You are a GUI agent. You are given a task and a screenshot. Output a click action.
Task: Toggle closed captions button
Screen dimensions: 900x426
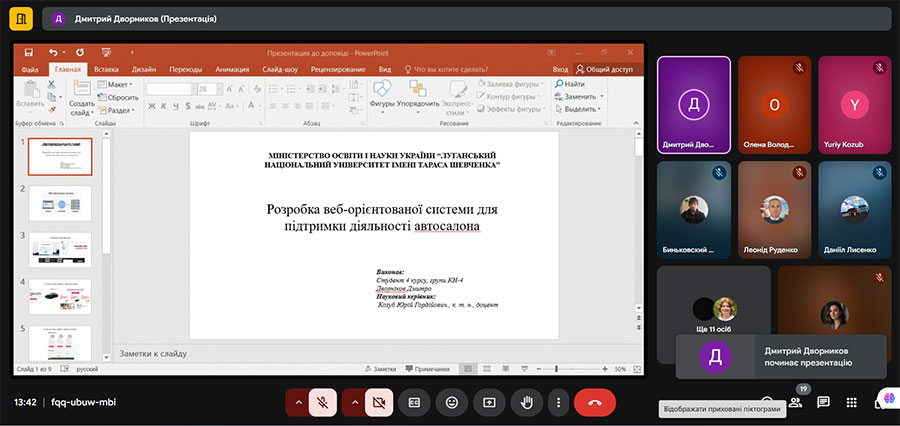[x=414, y=402]
